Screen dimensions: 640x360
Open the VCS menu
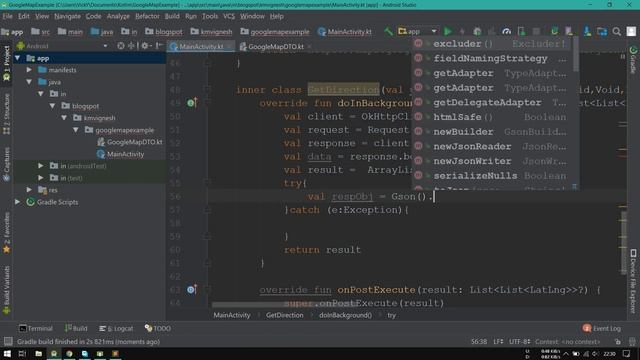tap(229, 16)
